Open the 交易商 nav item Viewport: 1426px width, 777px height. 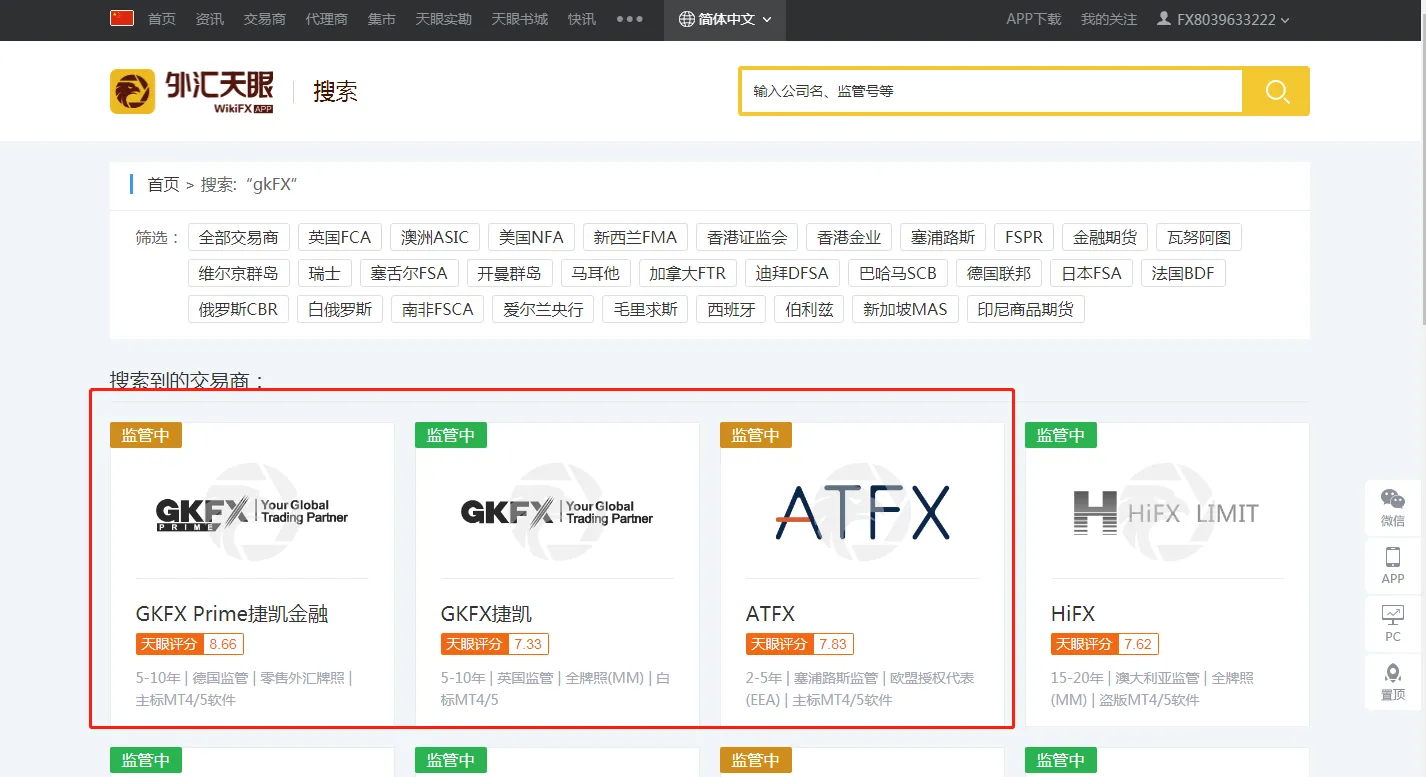(x=265, y=19)
